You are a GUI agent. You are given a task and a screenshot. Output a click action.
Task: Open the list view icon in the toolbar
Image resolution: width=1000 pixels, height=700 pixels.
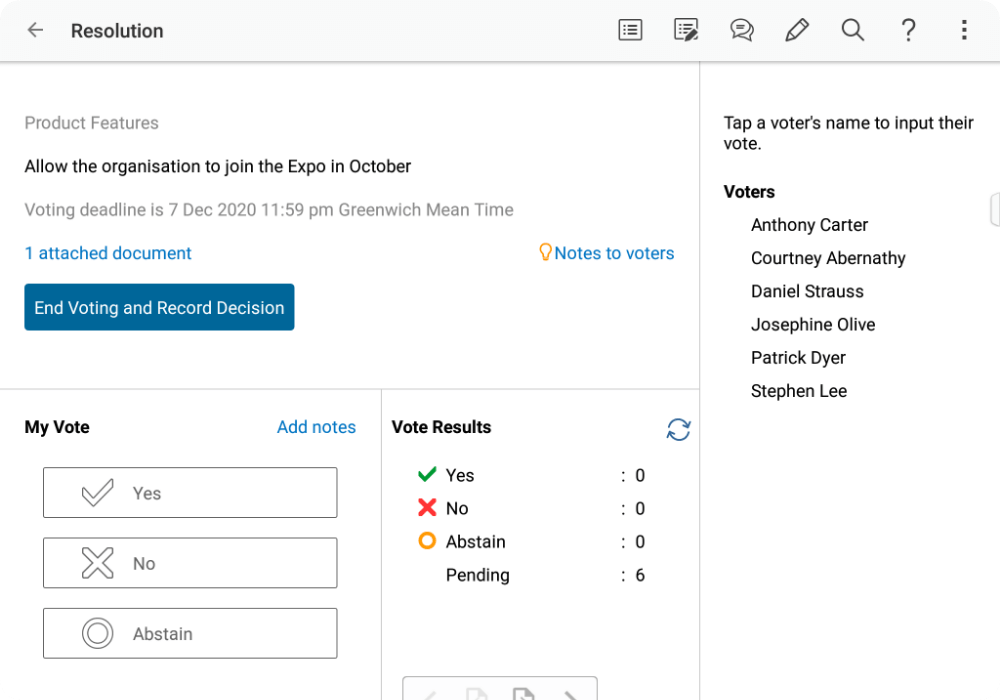pos(630,30)
